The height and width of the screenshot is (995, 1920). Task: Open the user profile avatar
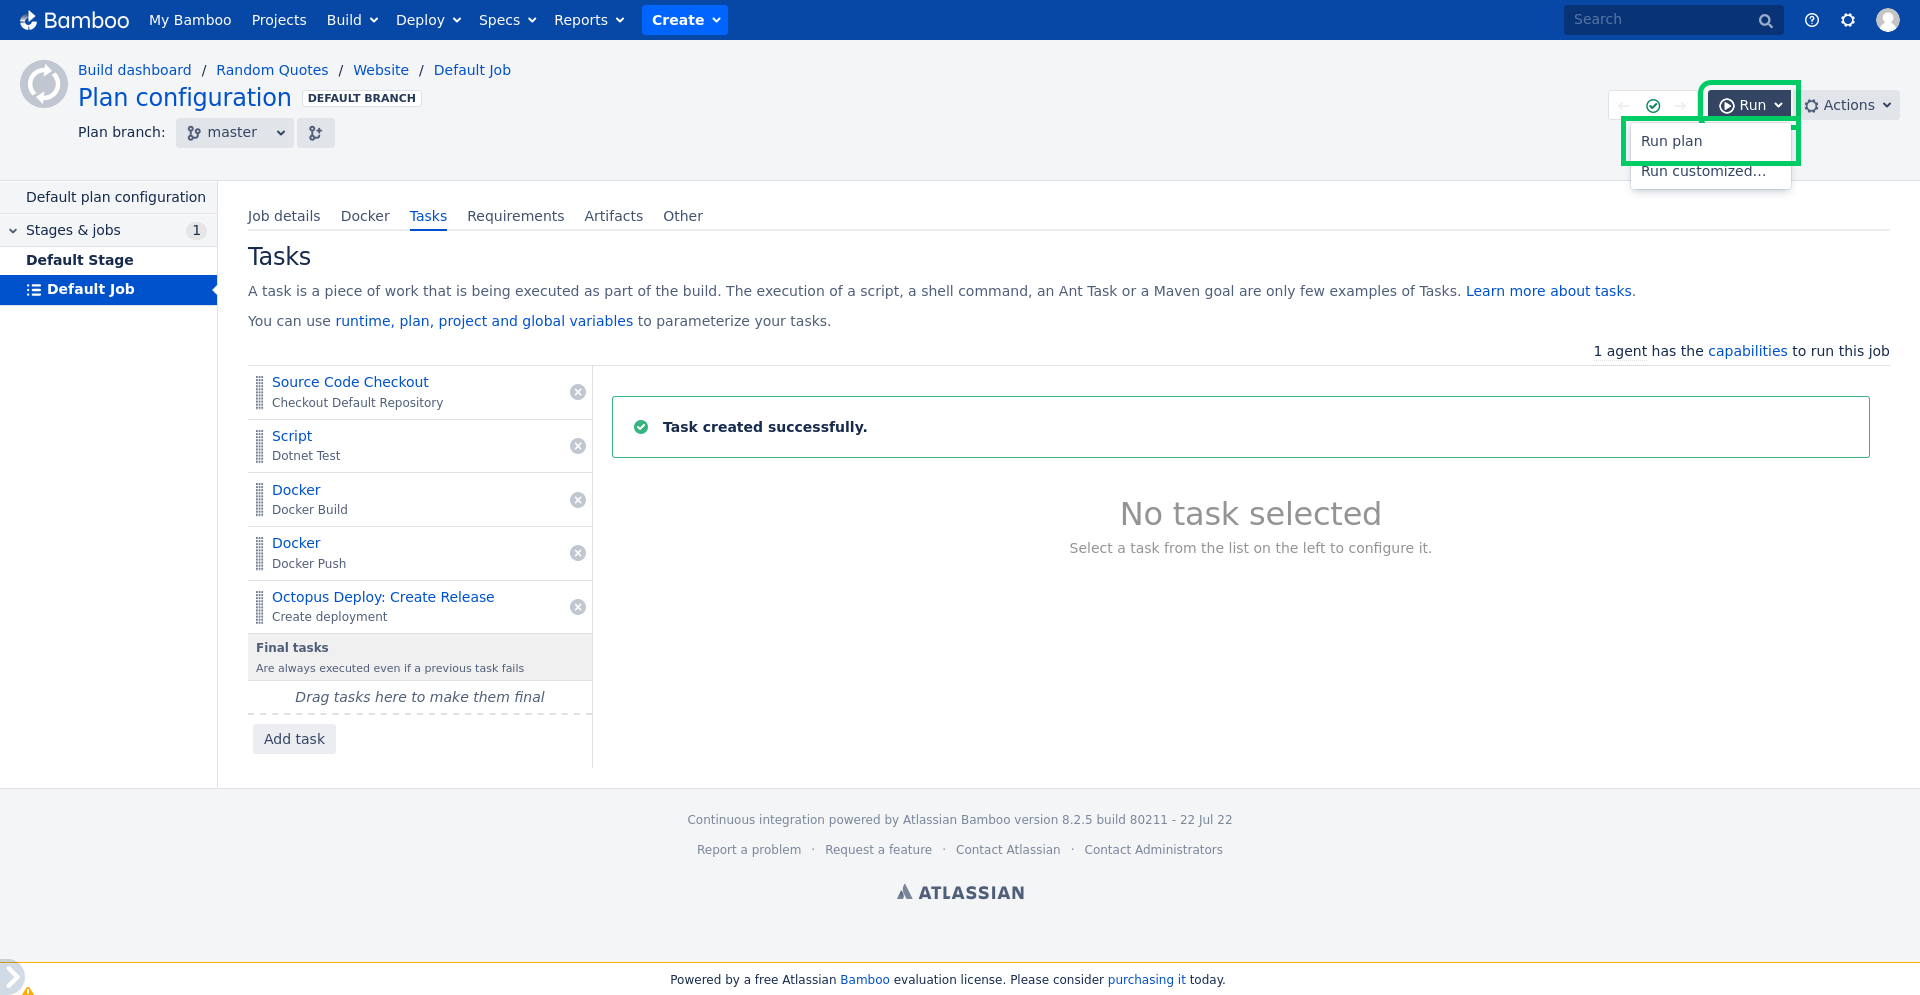(1887, 20)
